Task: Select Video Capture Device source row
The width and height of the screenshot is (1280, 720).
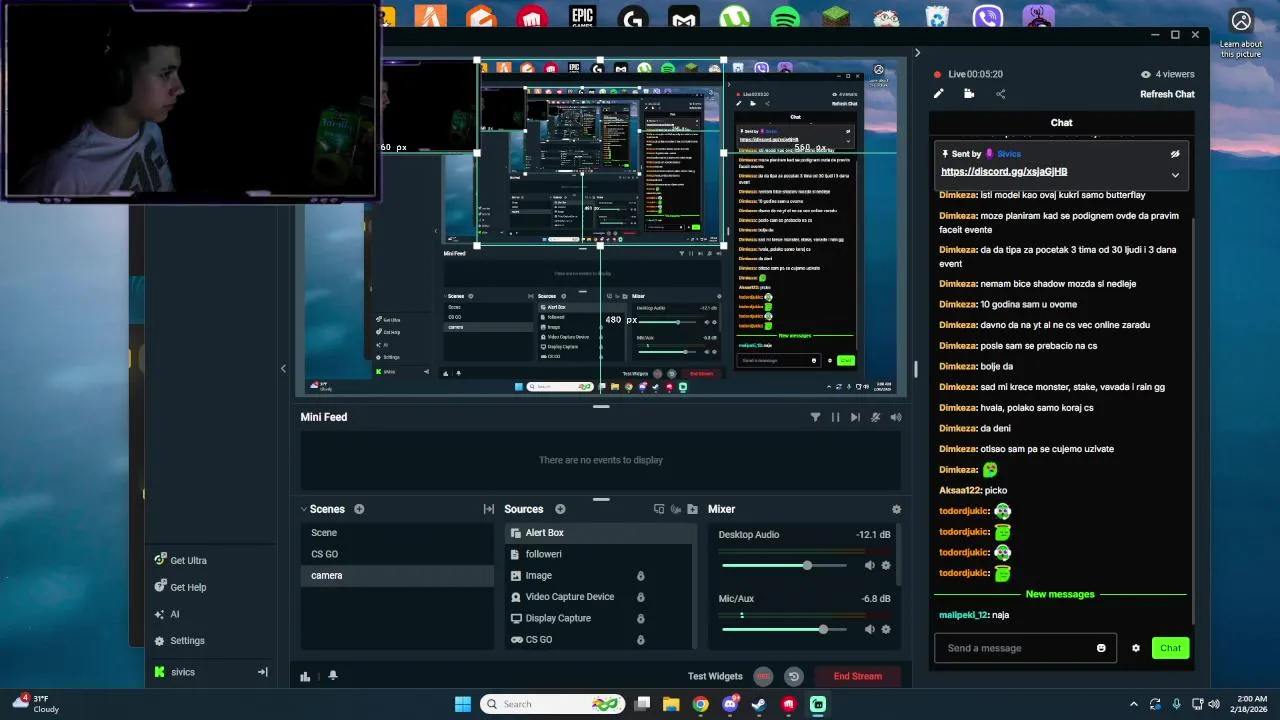Action: click(x=598, y=597)
